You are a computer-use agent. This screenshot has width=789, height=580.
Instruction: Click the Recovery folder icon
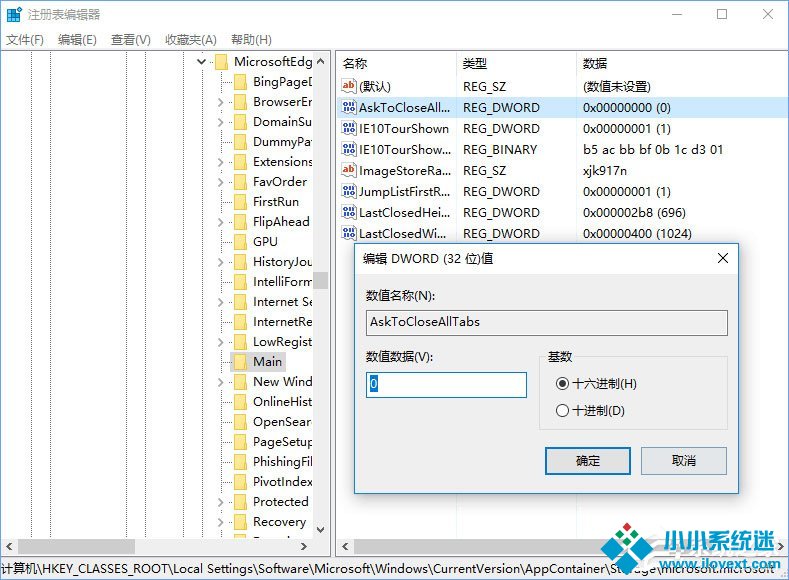(241, 522)
